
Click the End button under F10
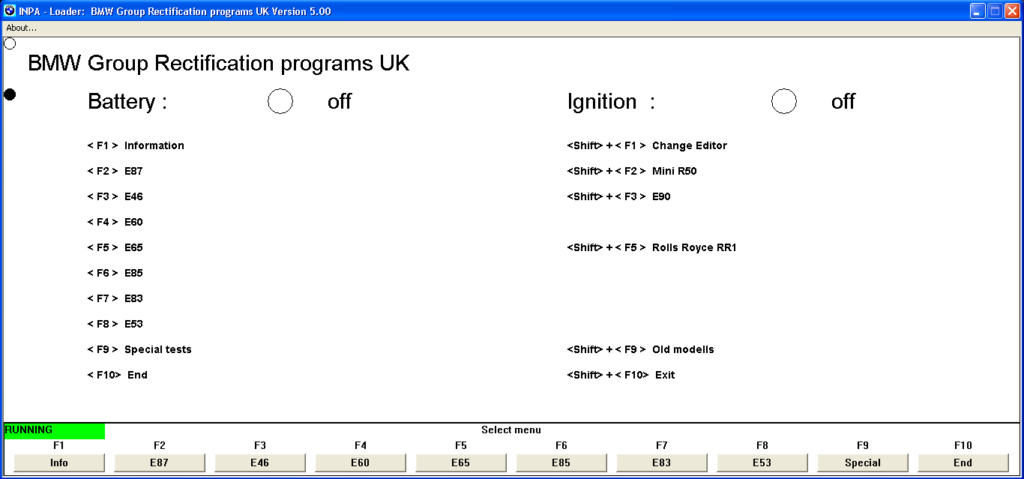(963, 463)
